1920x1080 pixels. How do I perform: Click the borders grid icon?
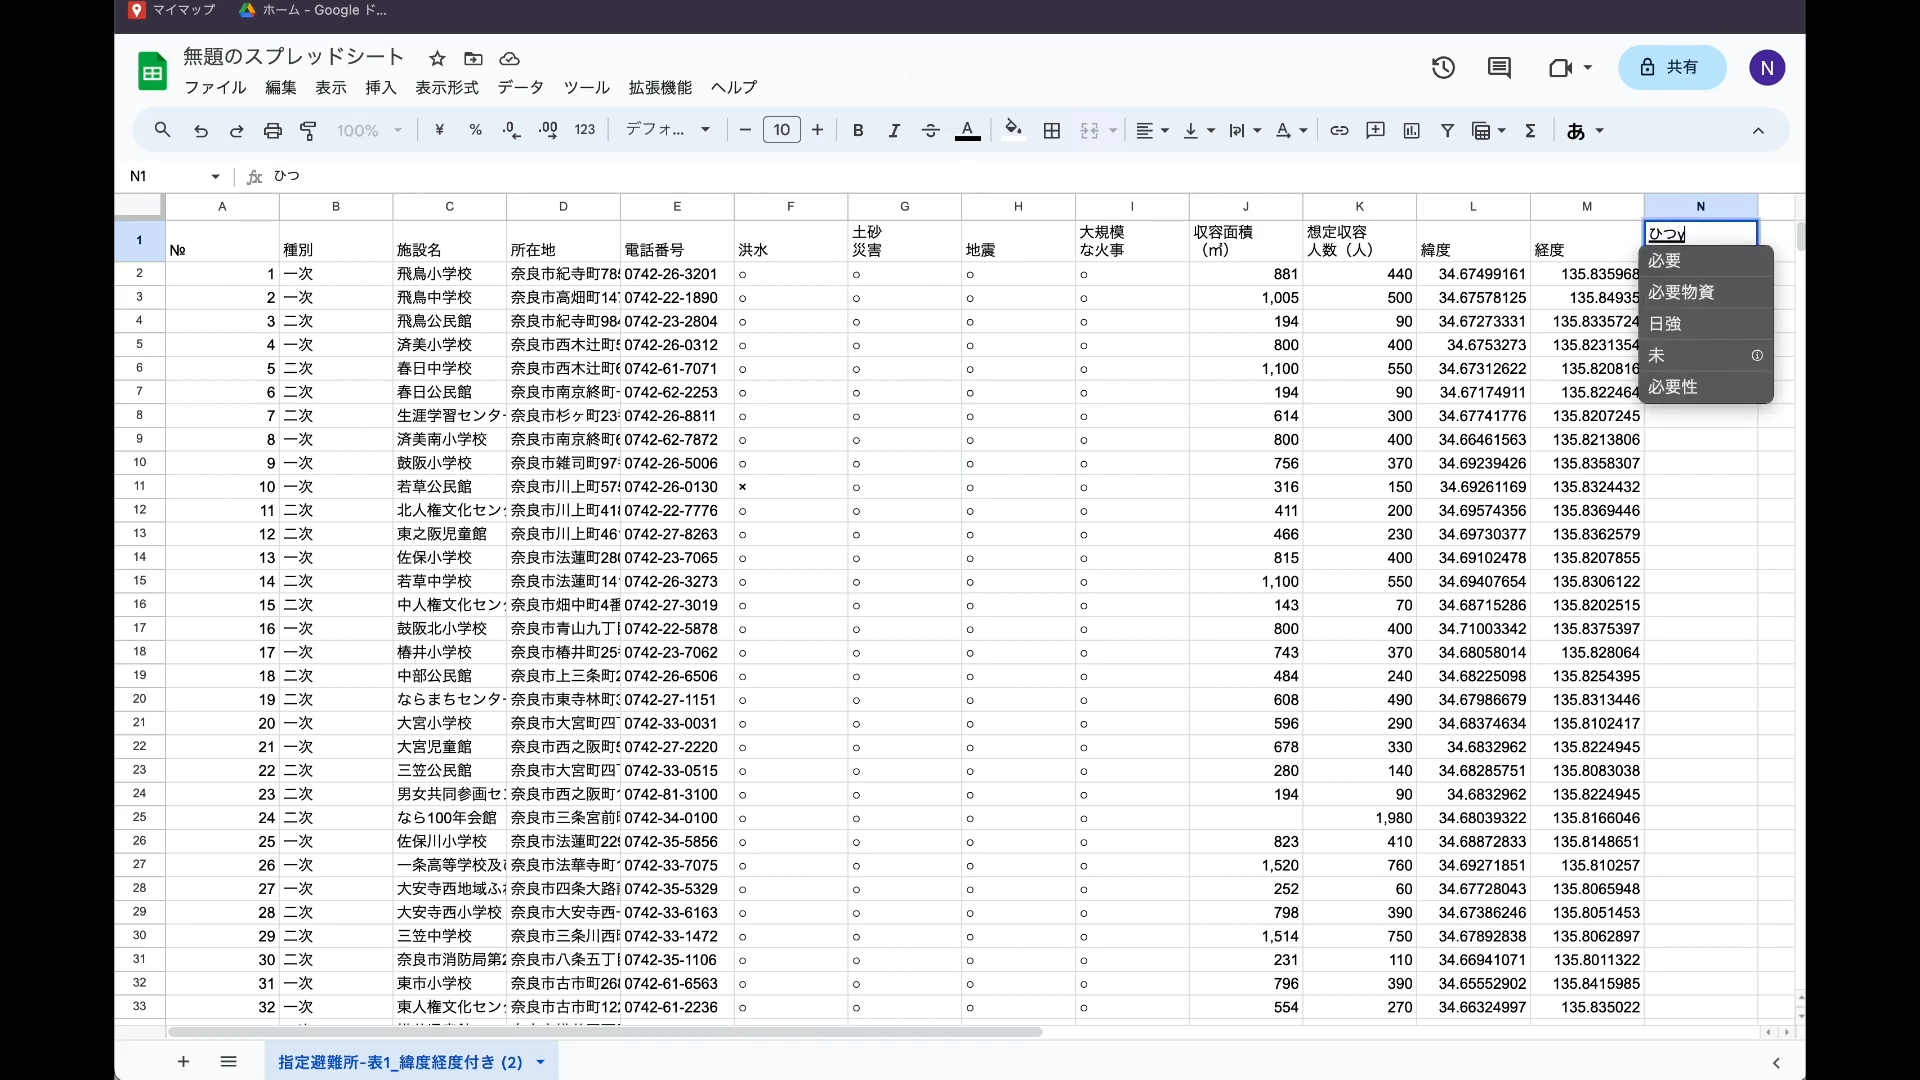click(x=1052, y=131)
